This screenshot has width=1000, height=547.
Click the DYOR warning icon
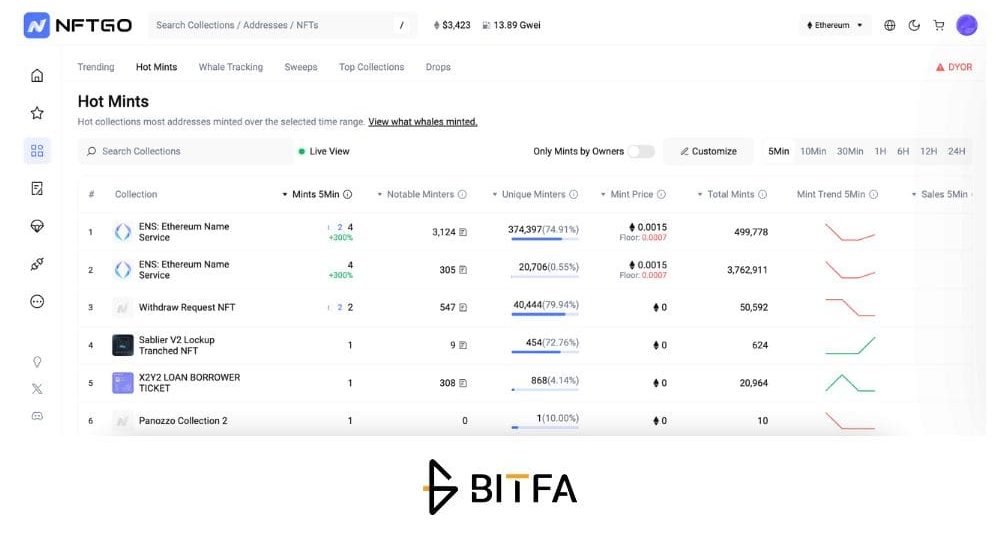tap(940, 67)
